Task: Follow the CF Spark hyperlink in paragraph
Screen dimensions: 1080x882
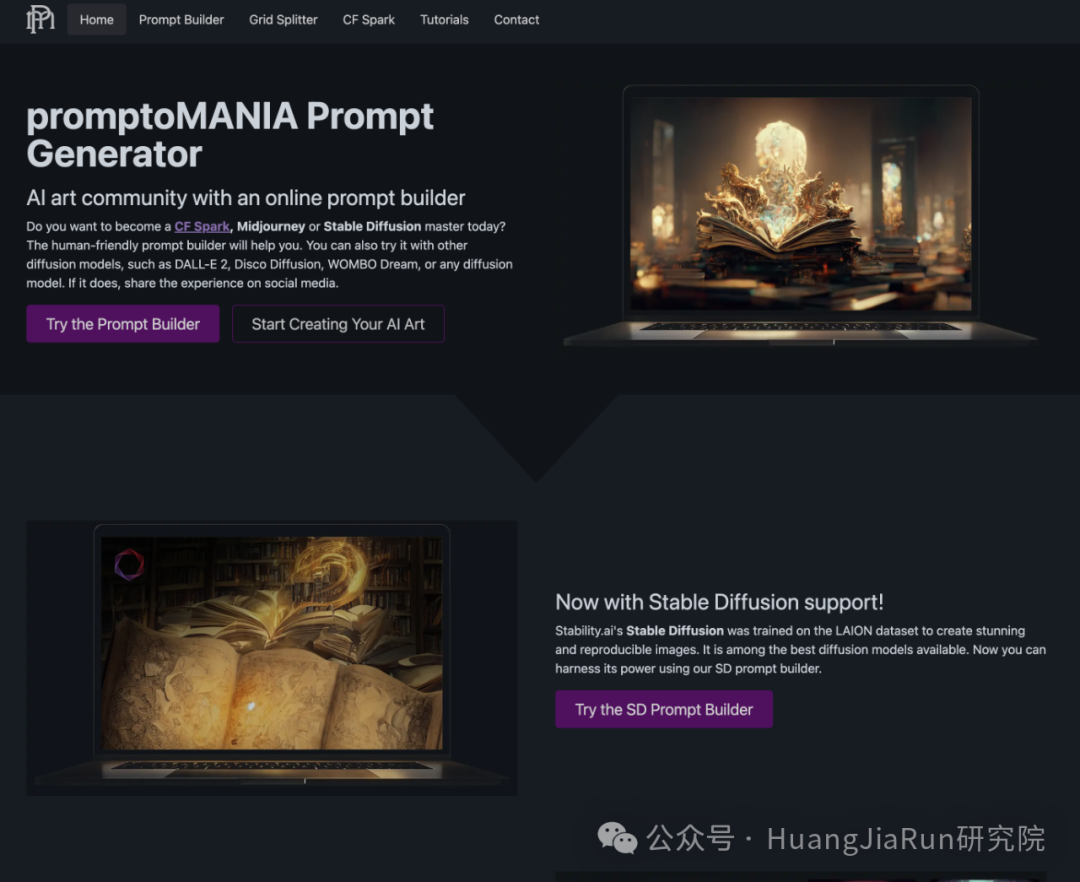Action: (202, 227)
